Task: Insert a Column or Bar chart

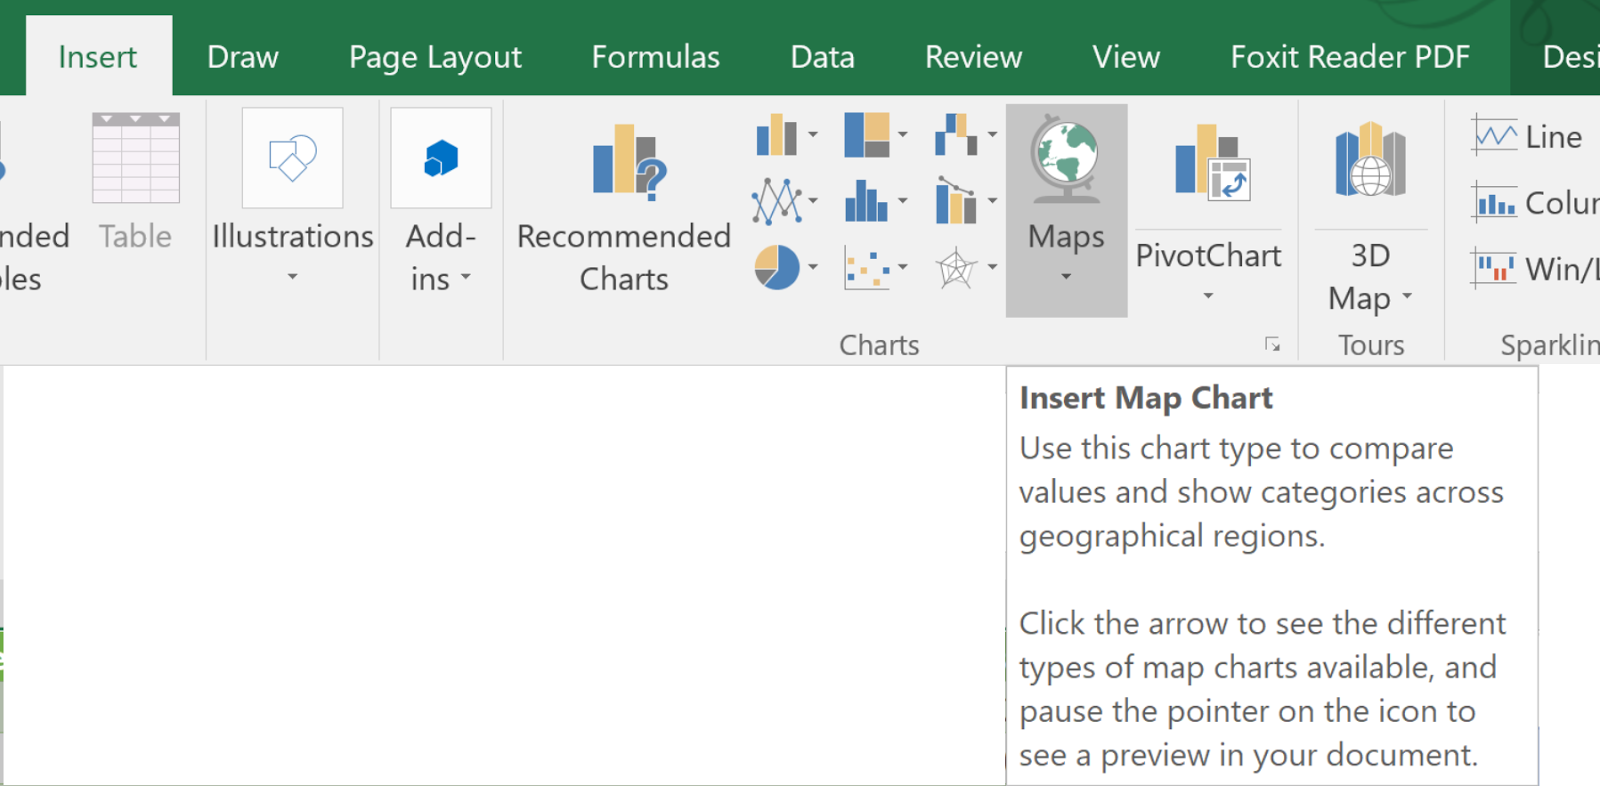Action: click(x=786, y=134)
